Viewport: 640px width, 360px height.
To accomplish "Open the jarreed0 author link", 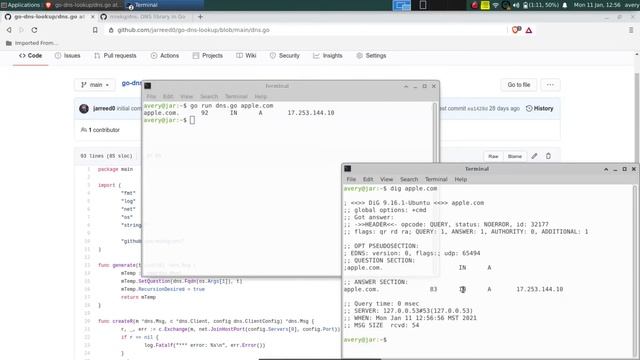I will point(104,109).
